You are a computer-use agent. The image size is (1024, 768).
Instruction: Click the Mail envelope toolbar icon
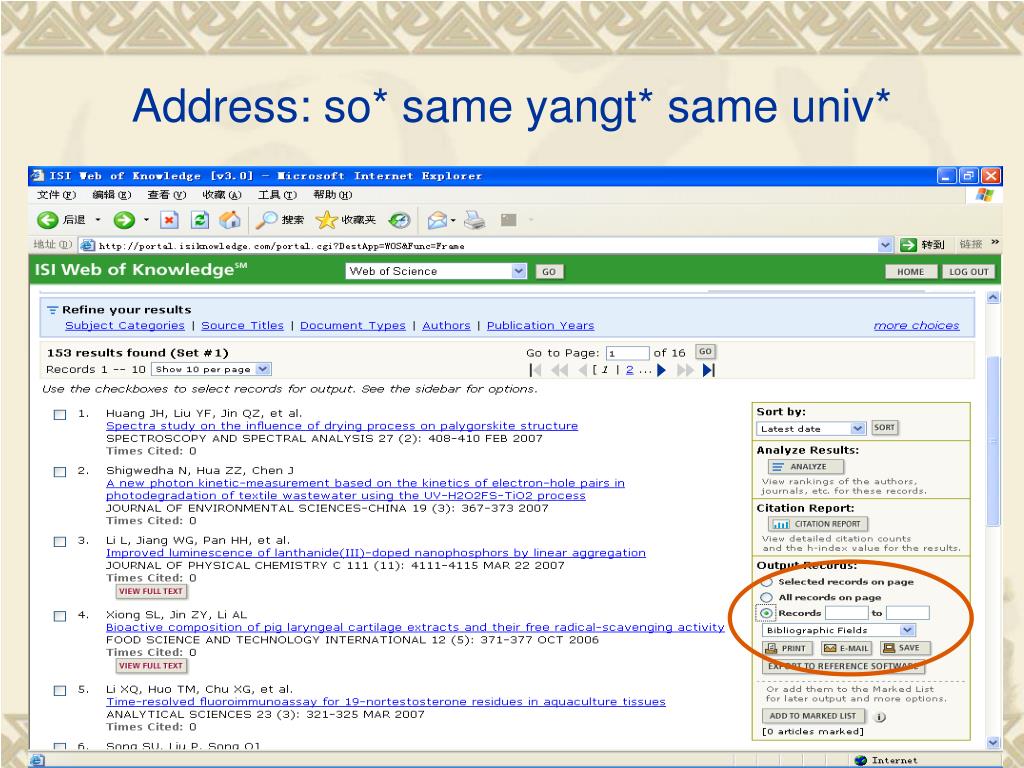(437, 221)
